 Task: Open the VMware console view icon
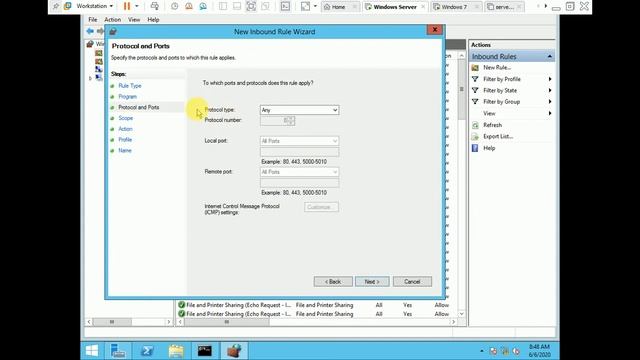(285, 6)
